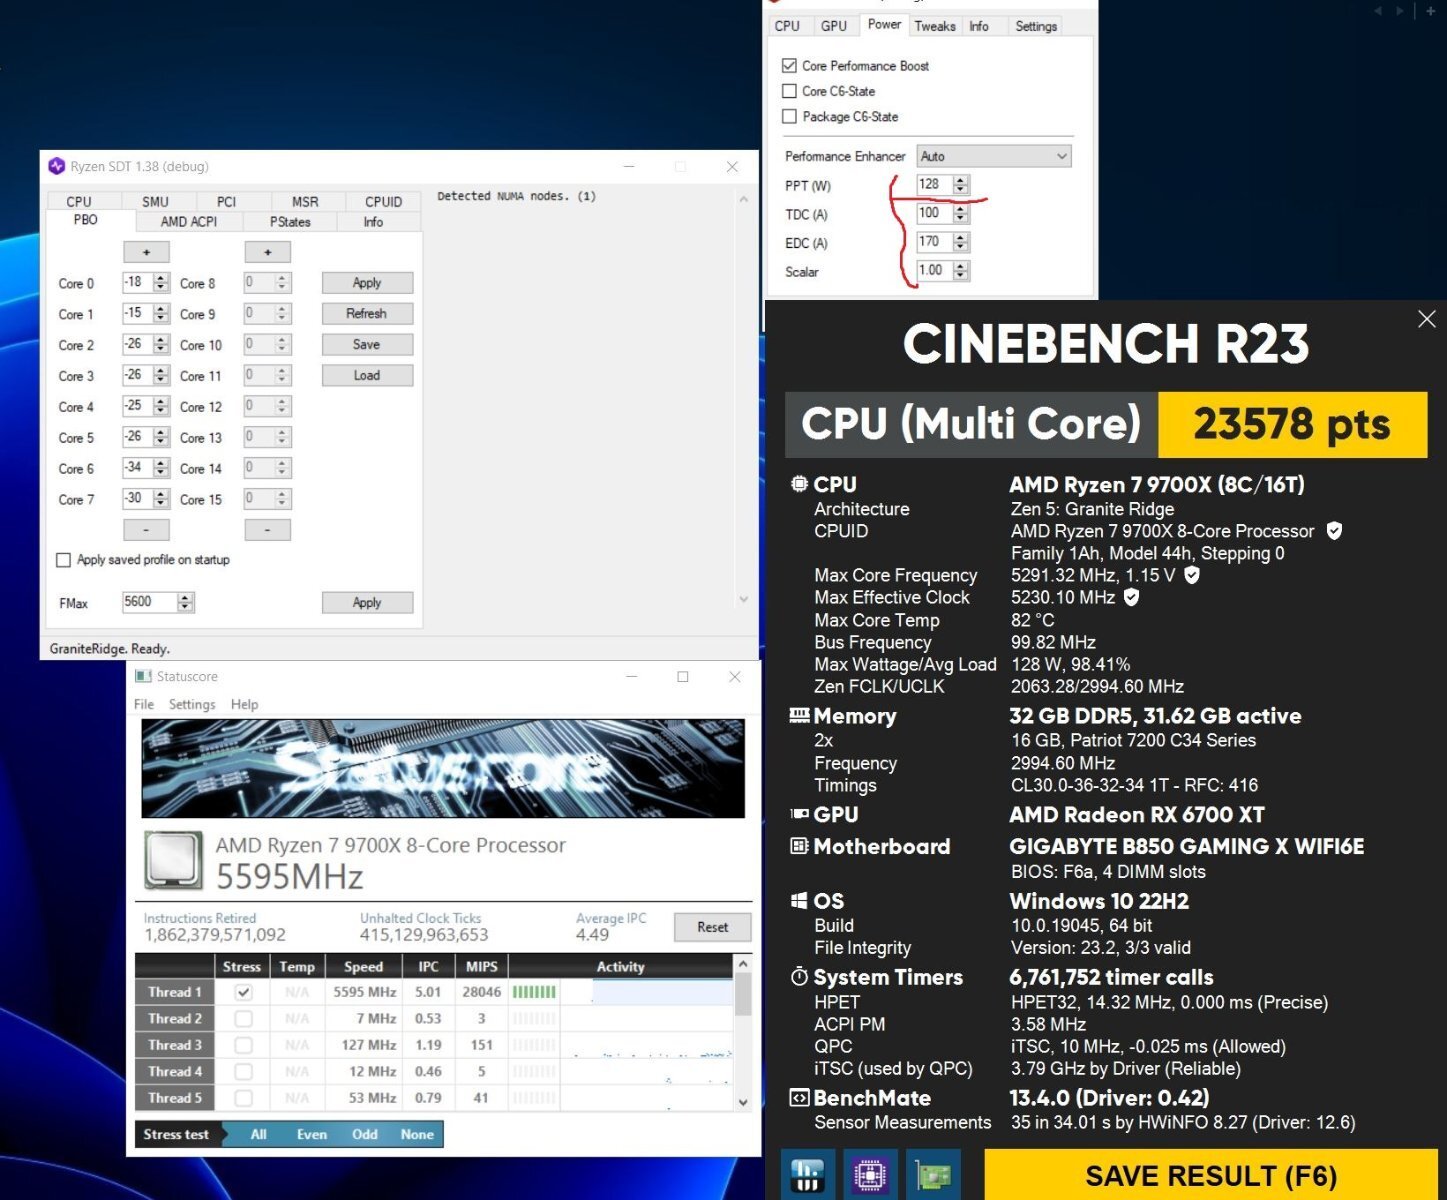
Task: Click Load in Ryzen SDT PBO tab
Action: click(x=367, y=375)
